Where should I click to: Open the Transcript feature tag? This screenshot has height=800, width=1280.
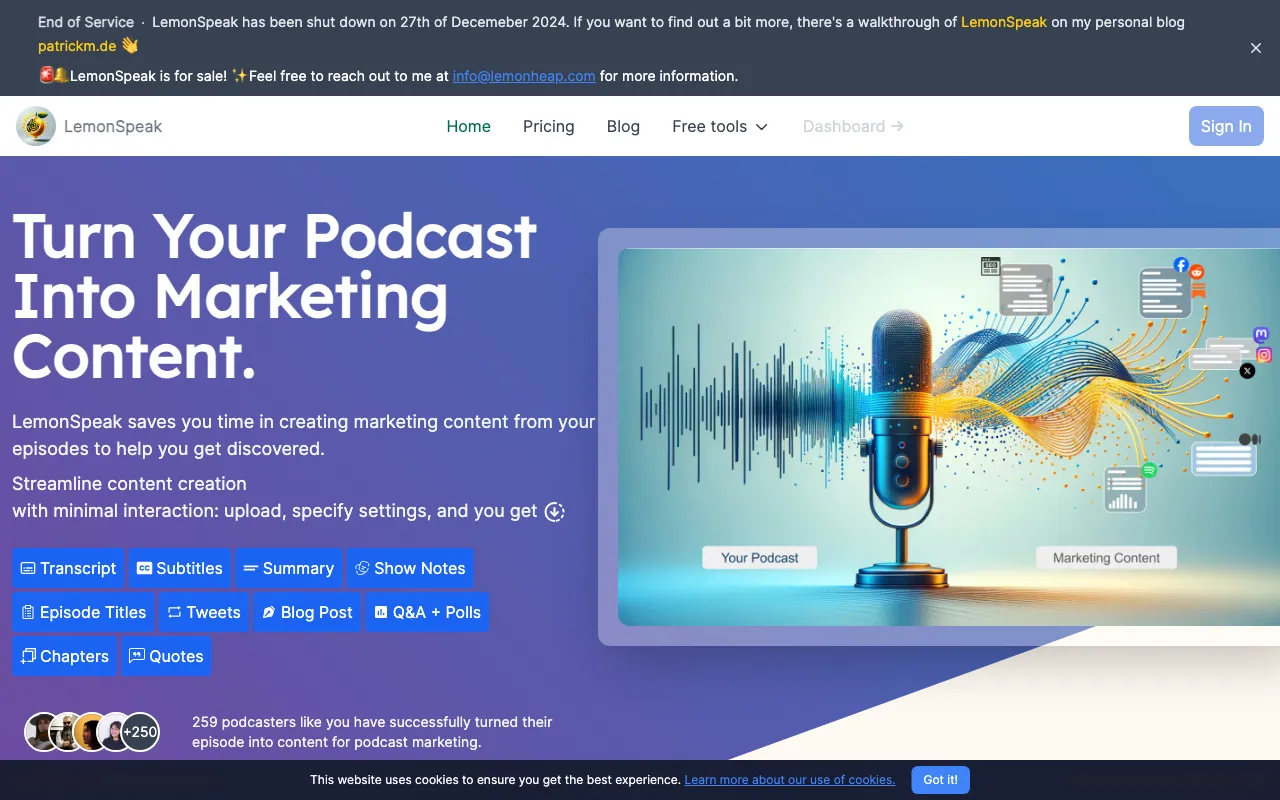click(x=68, y=568)
